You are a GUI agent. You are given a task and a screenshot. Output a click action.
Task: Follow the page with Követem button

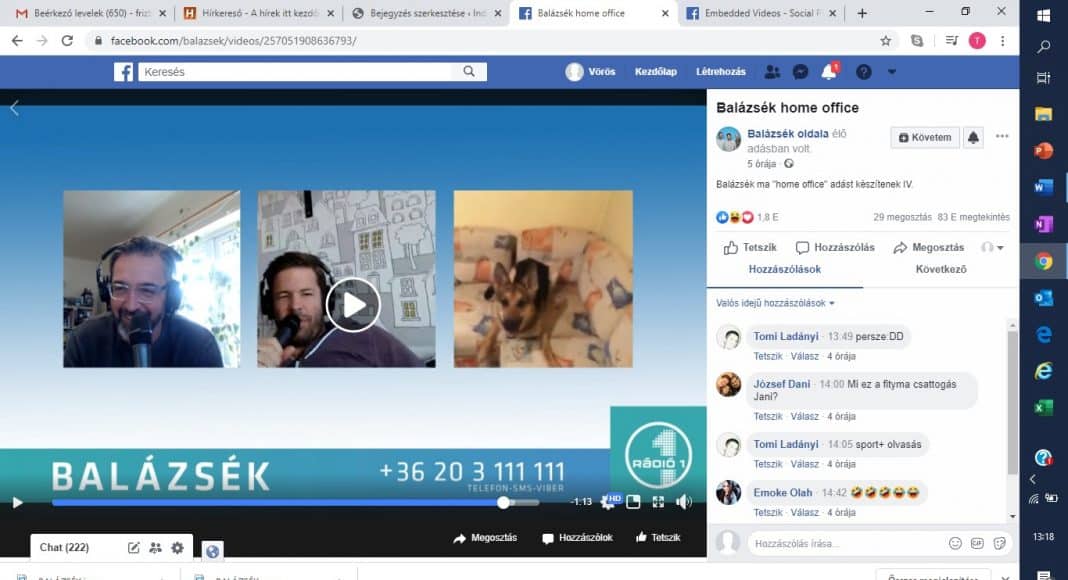coord(925,138)
